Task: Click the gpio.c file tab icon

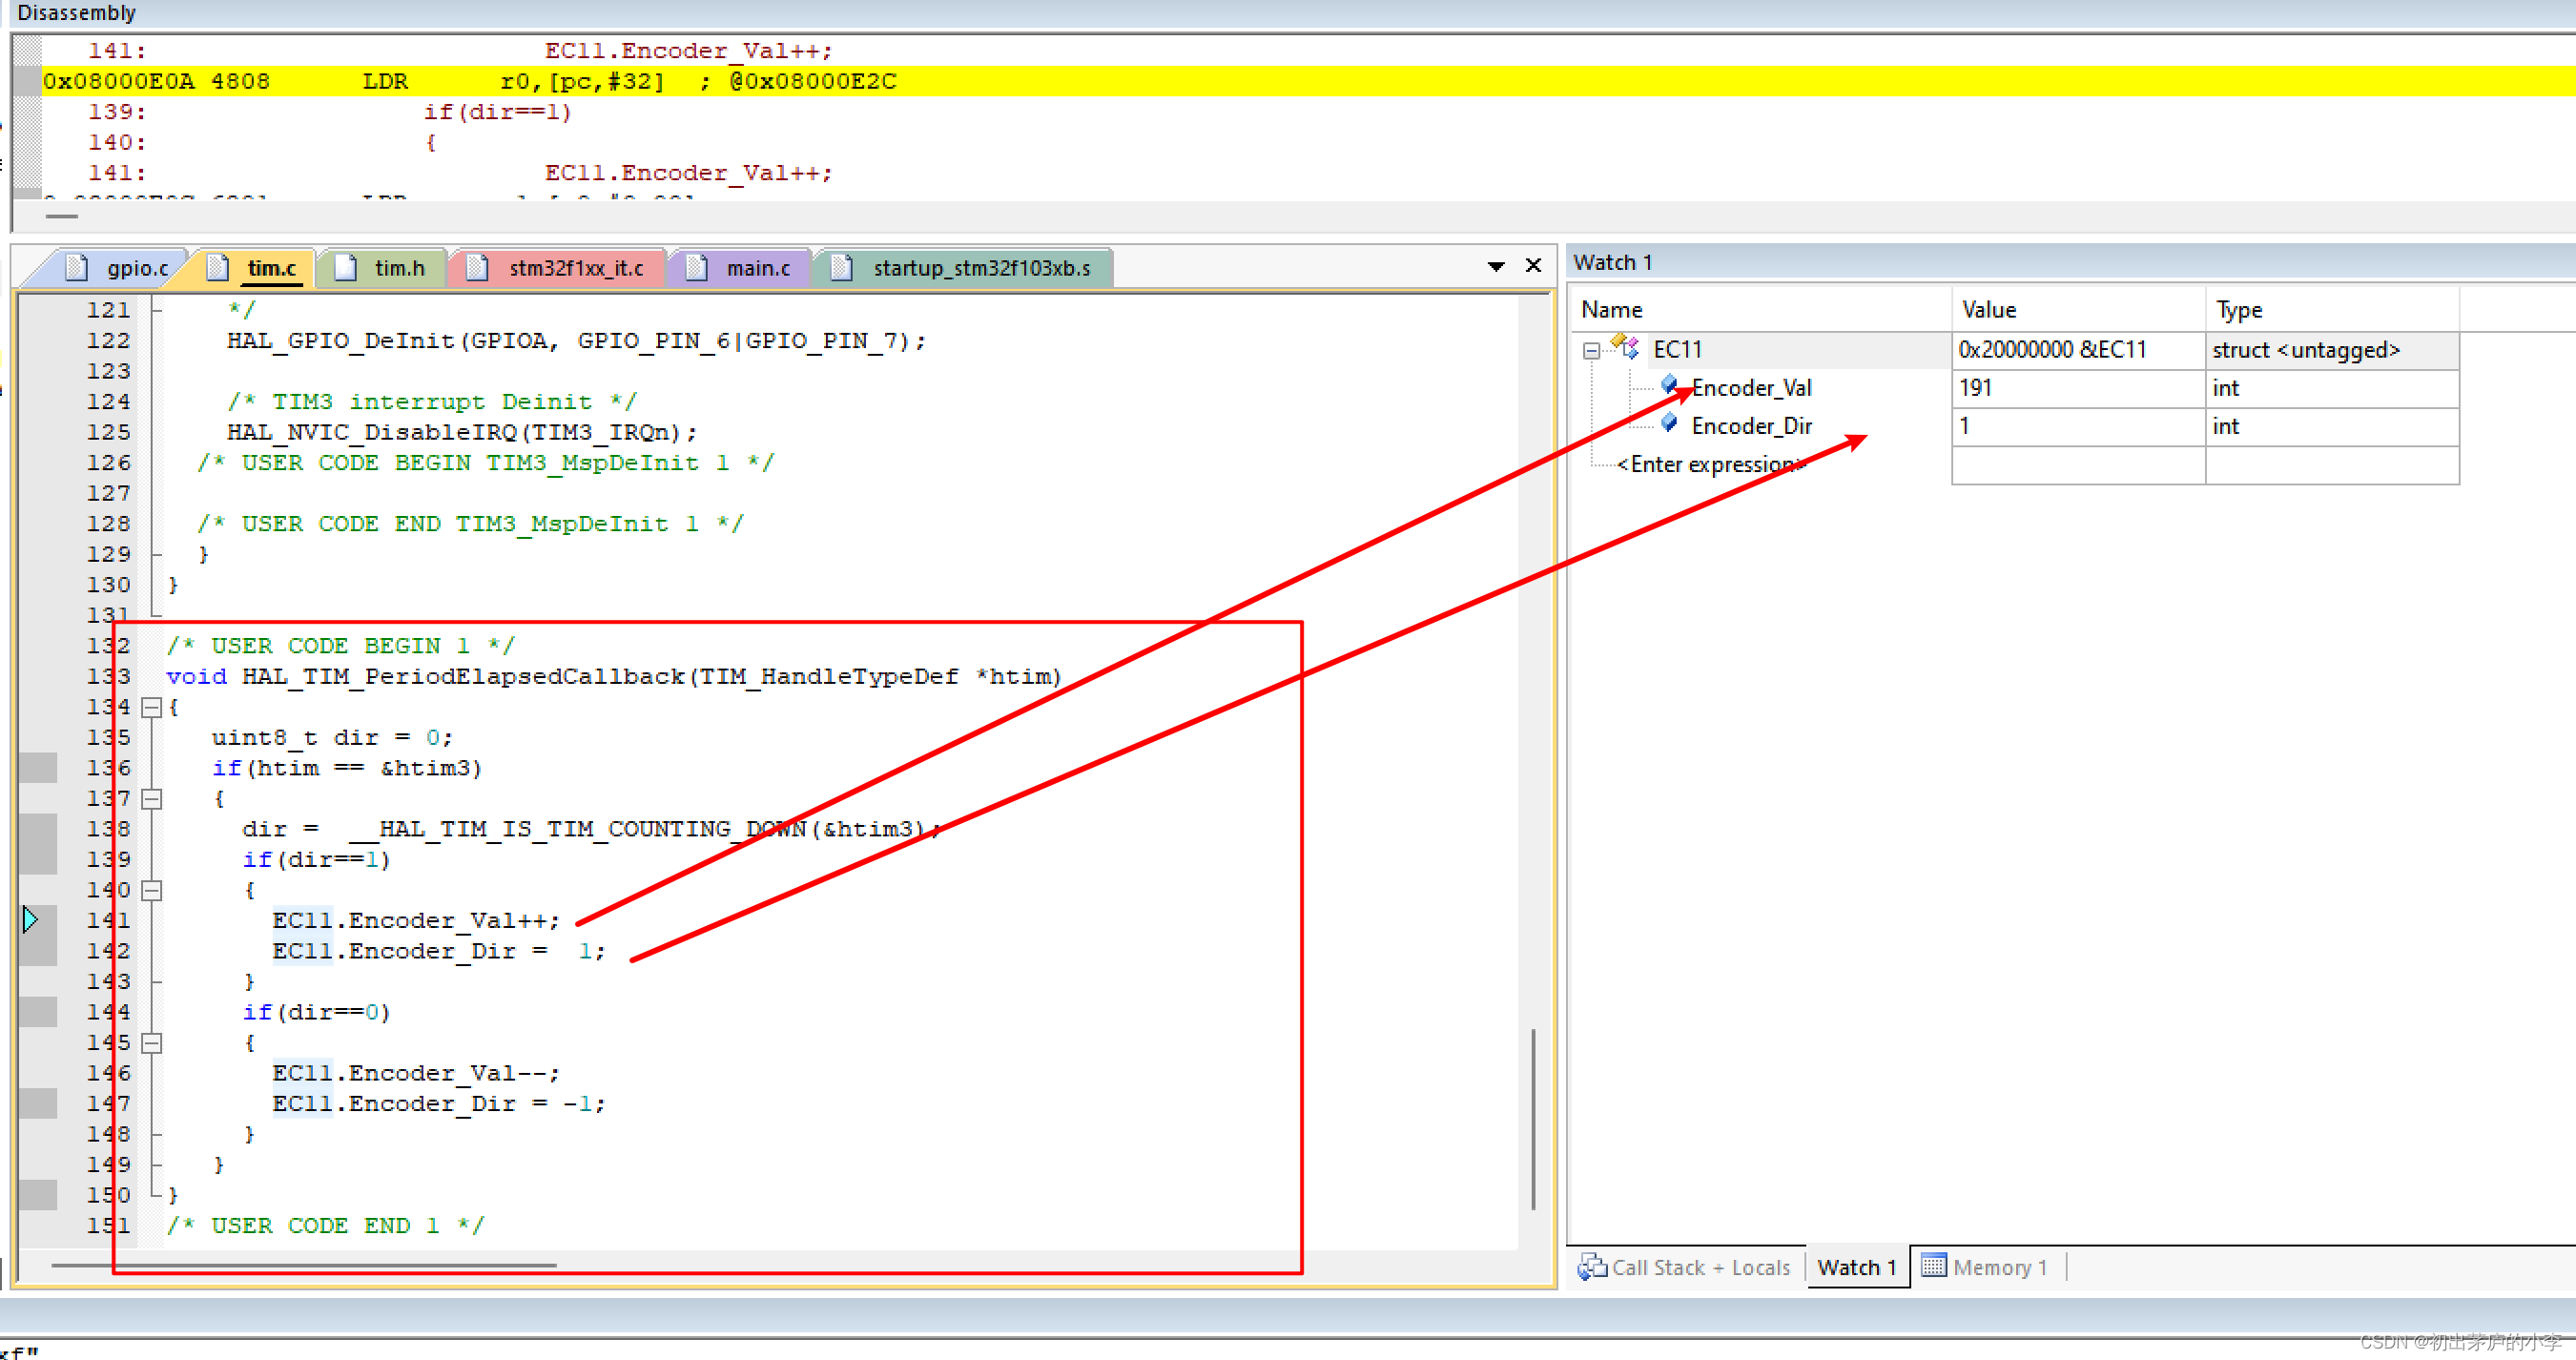Action: click(76, 268)
